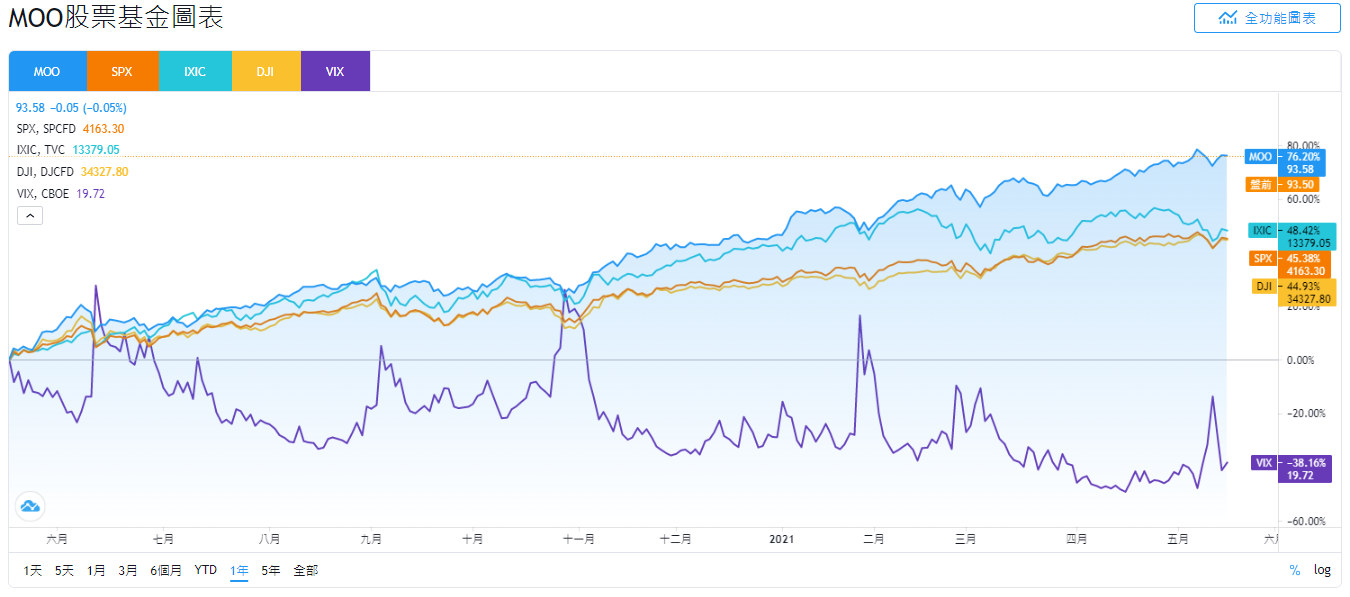The image size is (1350, 597).
Task: Click the 2021 label on time axis
Action: 782,539
